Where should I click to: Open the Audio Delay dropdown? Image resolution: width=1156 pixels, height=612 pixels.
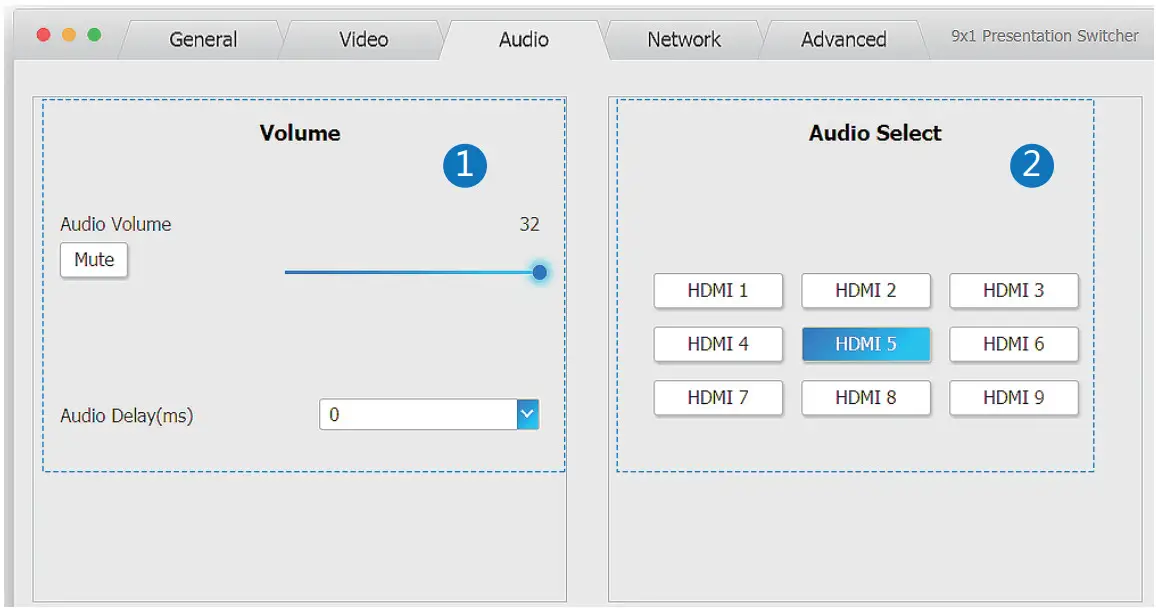click(x=529, y=413)
